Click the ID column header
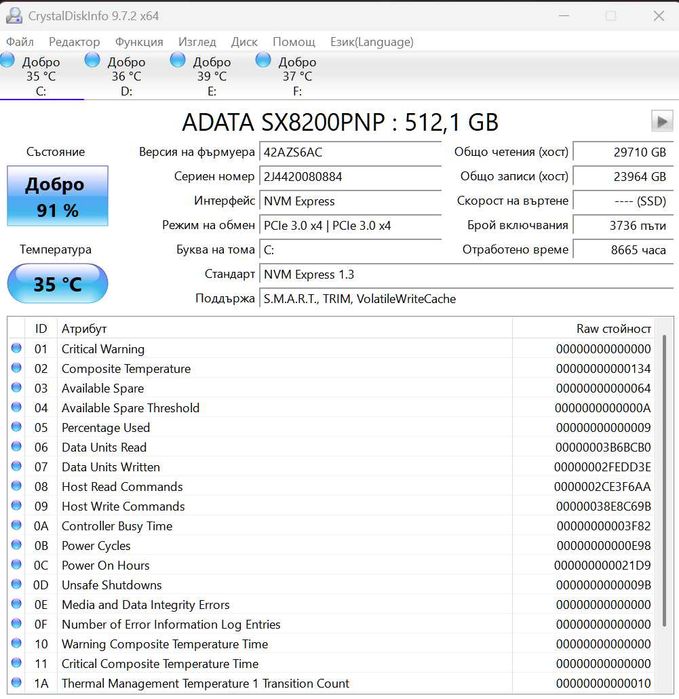 coord(41,329)
